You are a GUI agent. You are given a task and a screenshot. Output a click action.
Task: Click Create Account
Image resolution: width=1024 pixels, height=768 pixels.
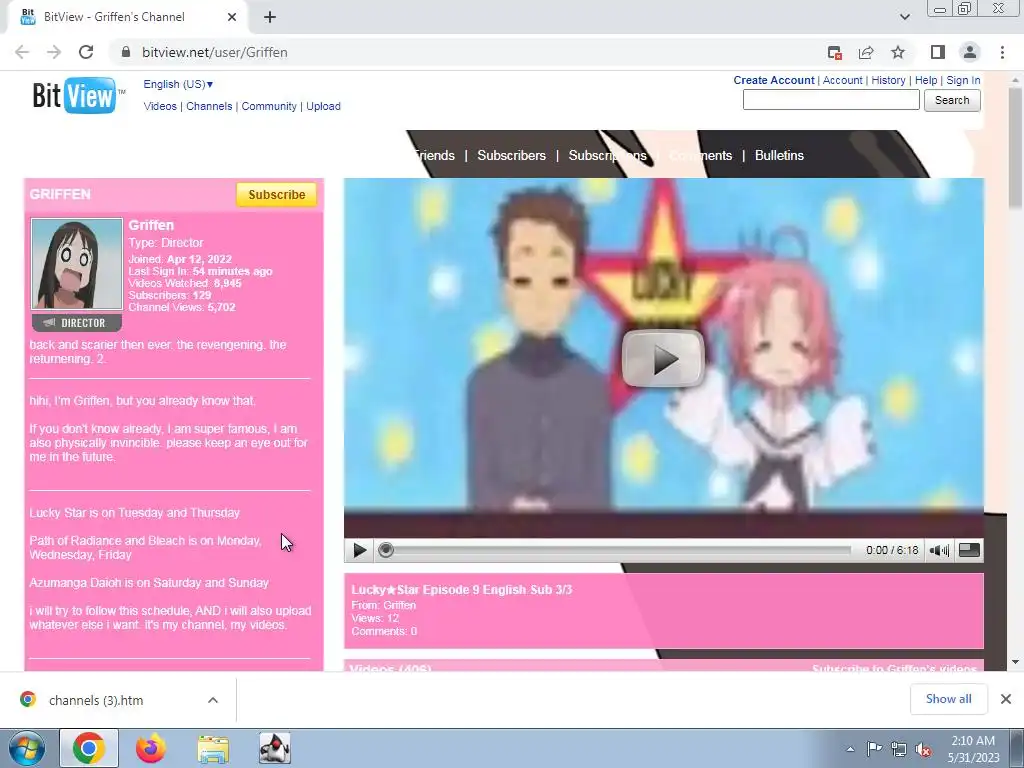774,80
